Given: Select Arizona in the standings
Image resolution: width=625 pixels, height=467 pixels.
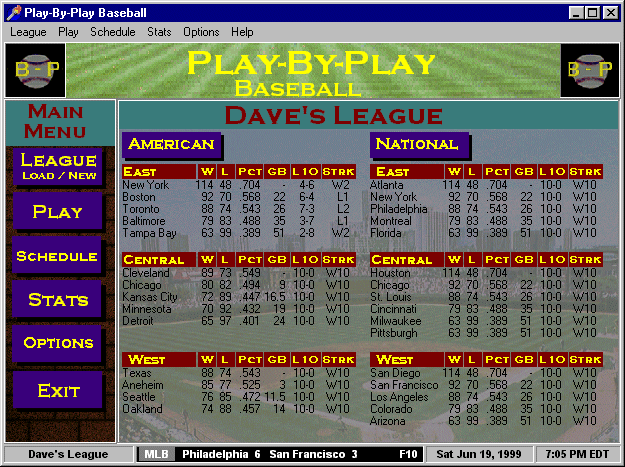Looking at the screenshot, I should [387, 421].
